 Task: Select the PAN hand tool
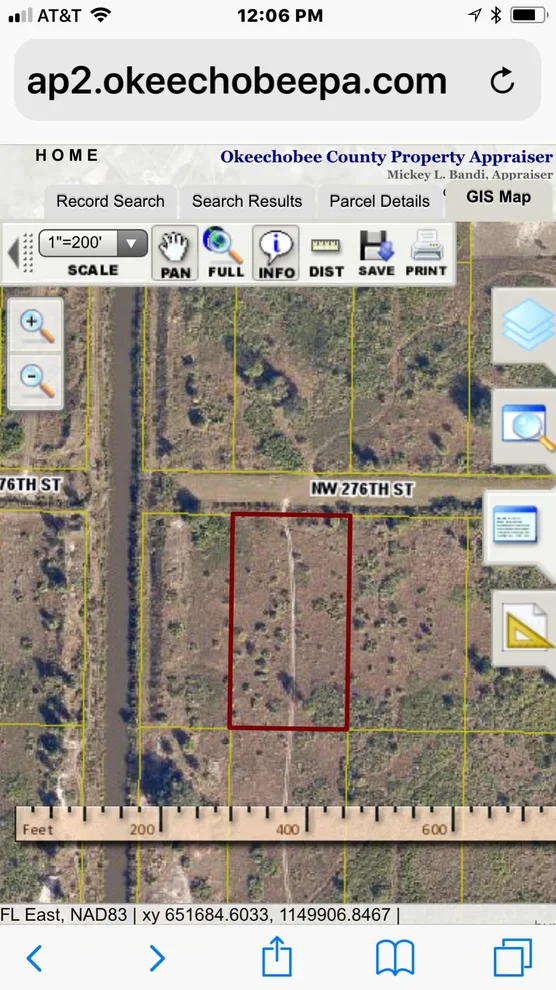(x=175, y=253)
